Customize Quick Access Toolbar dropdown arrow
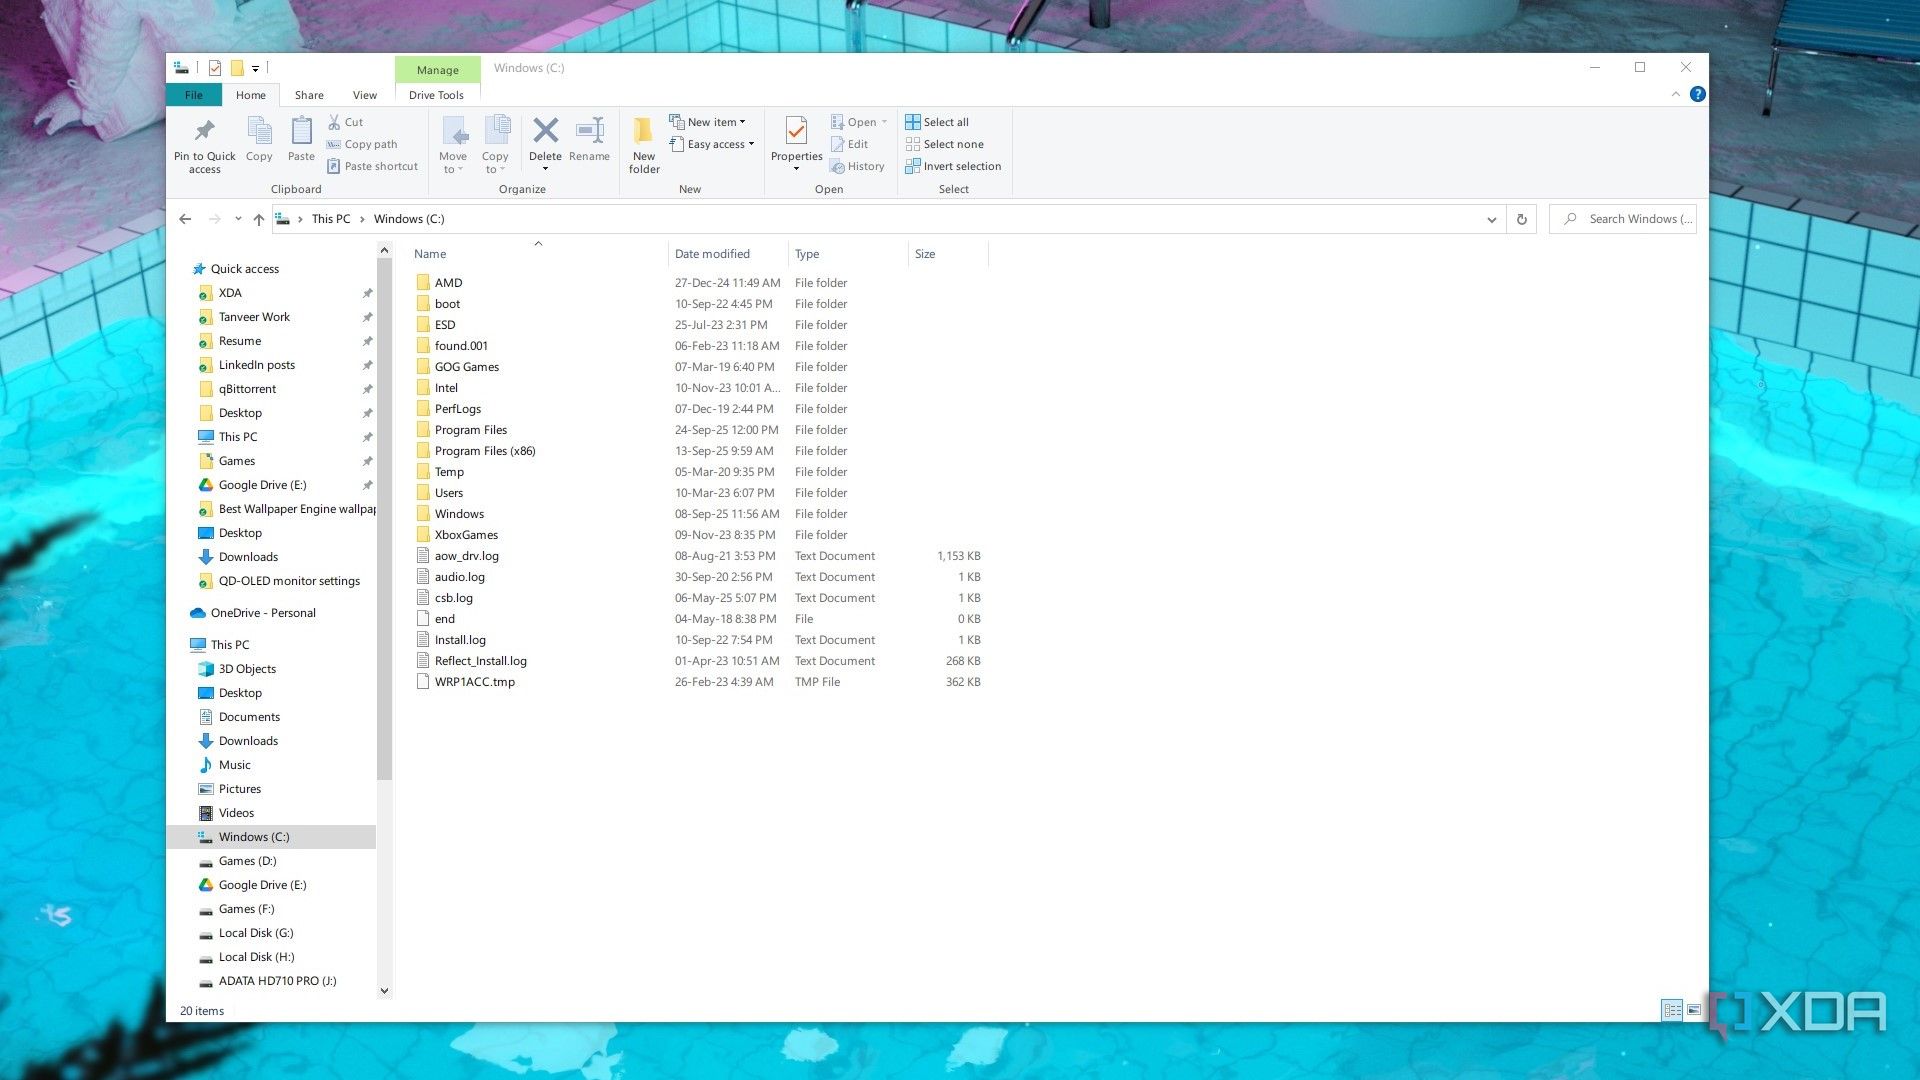Image resolution: width=1920 pixels, height=1080 pixels. [x=255, y=68]
